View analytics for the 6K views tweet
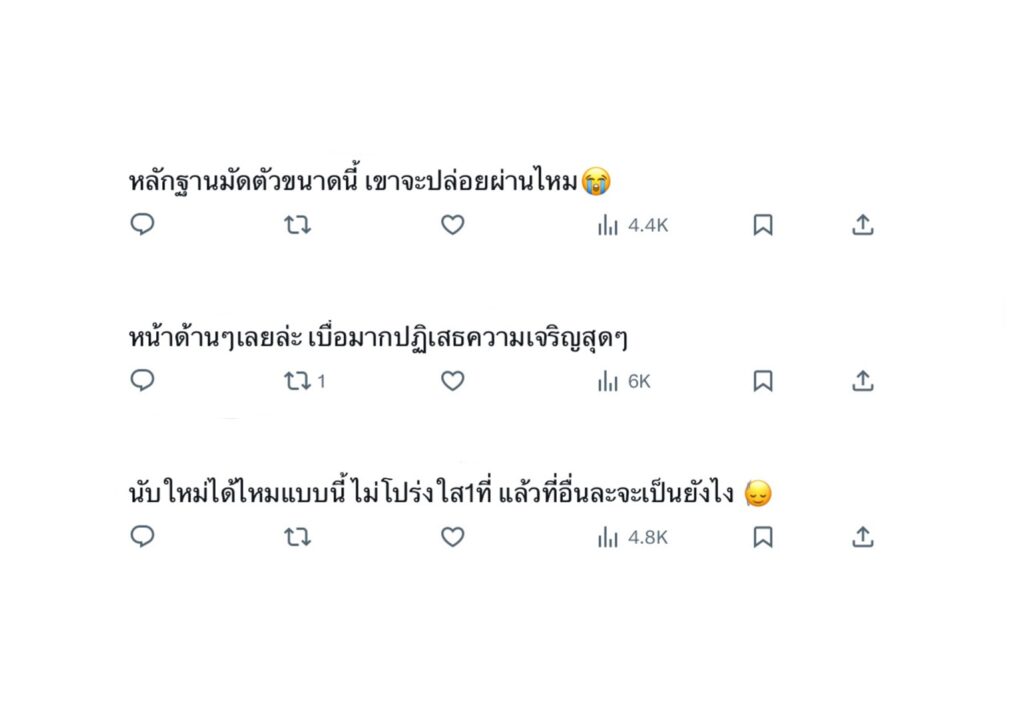Screen dimensions: 1024x712 pos(624,381)
